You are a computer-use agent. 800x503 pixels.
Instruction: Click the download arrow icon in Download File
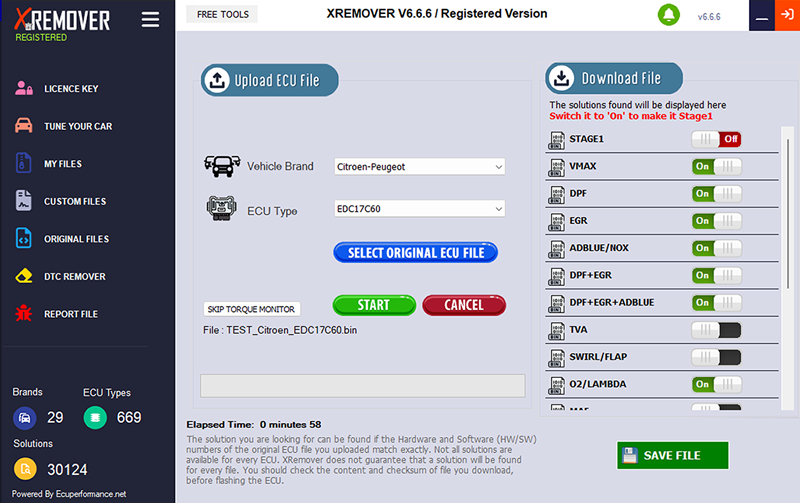tap(562, 78)
